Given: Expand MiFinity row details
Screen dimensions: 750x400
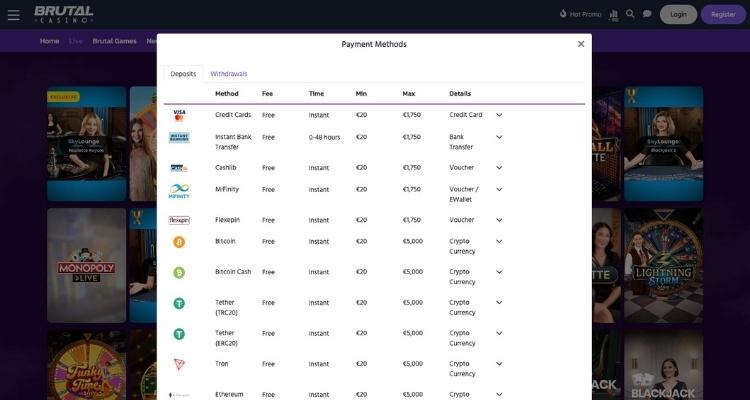Looking at the screenshot, I should [499, 189].
